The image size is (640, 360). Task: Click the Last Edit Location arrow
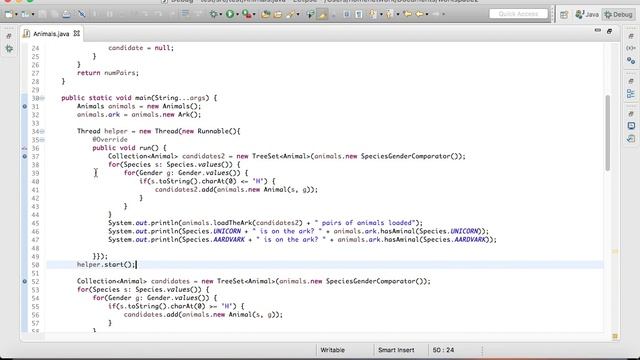[407, 14]
